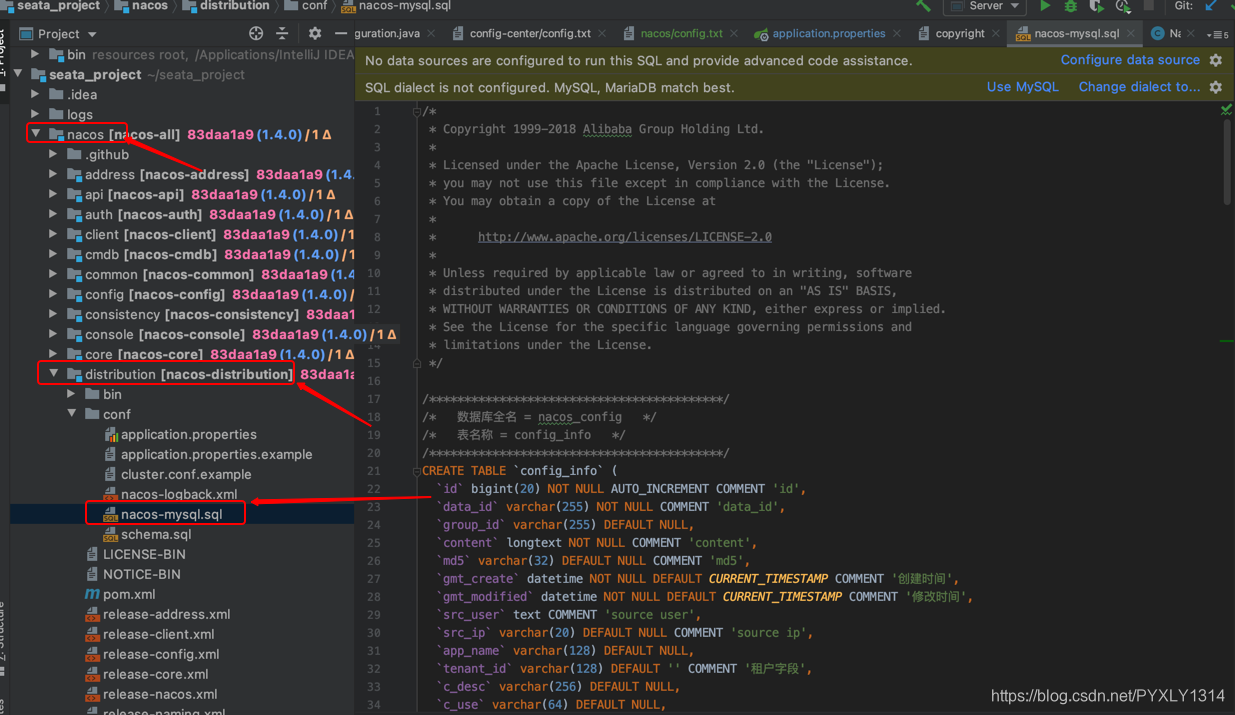Switch to the nacos/config.txt tab
The height and width of the screenshot is (715, 1235).
681,33
